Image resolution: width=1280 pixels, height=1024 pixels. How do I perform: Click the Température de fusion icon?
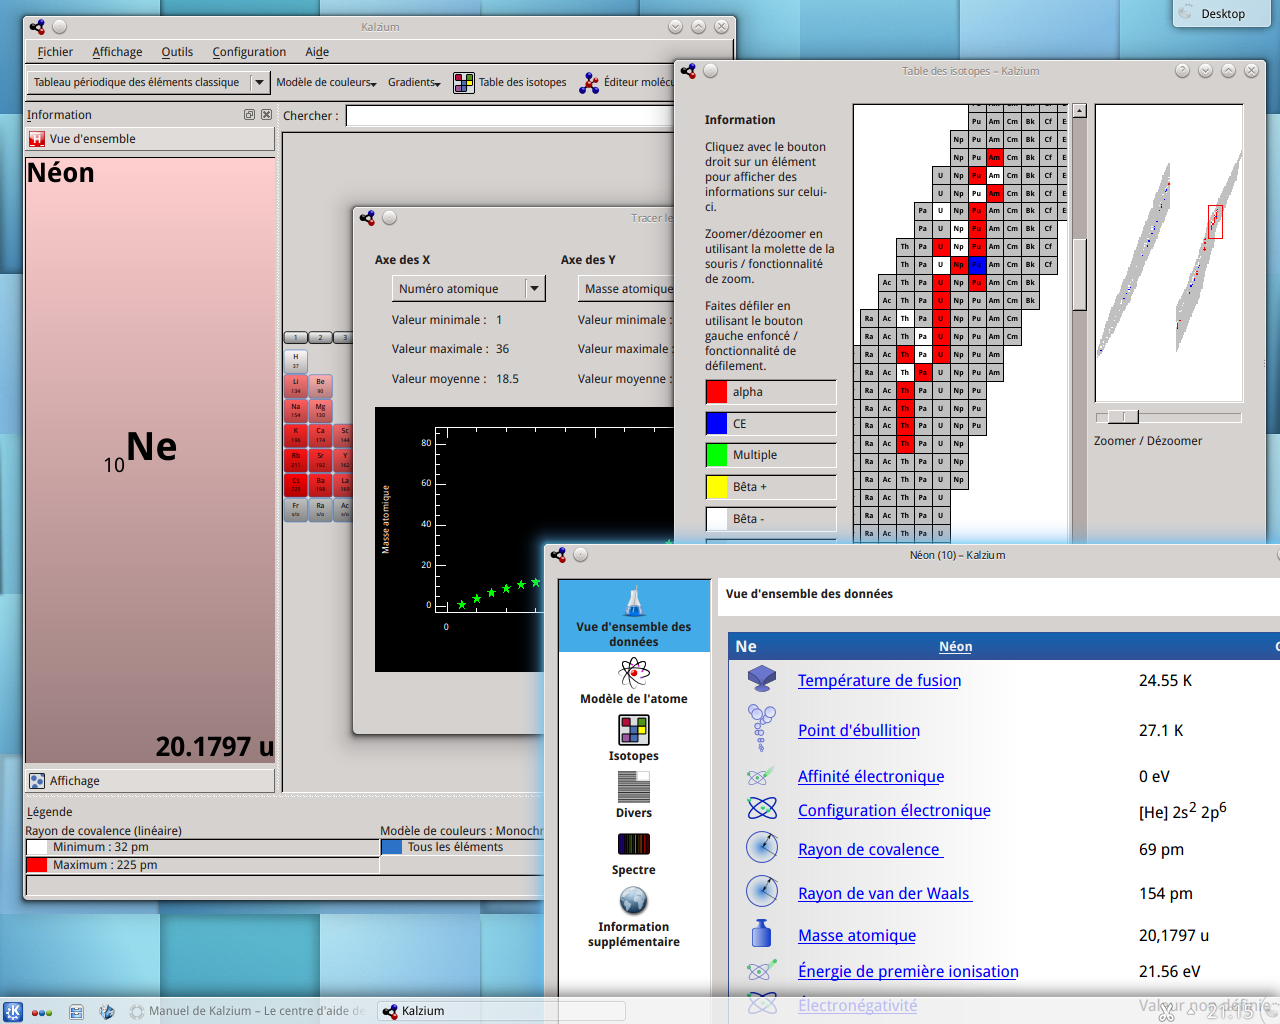[762, 680]
